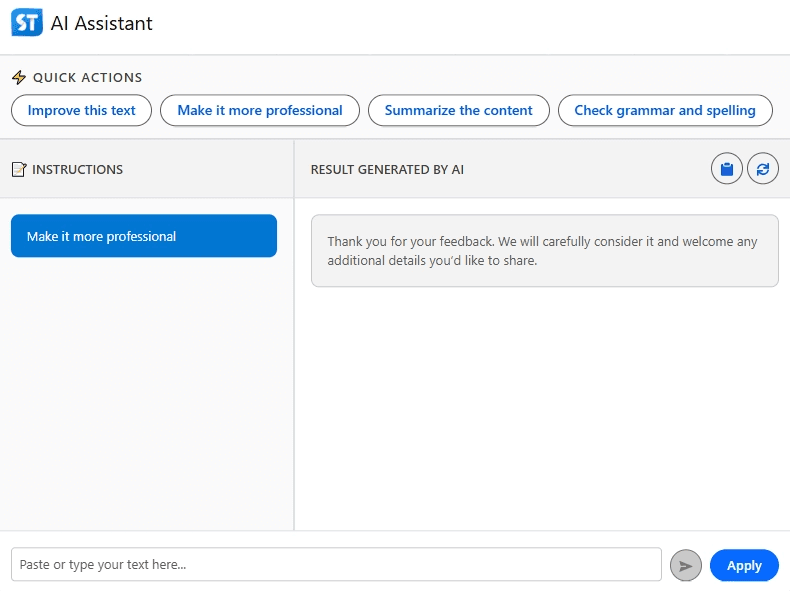
Task: Click the QUICK ACTIONS section label
Action: (88, 78)
